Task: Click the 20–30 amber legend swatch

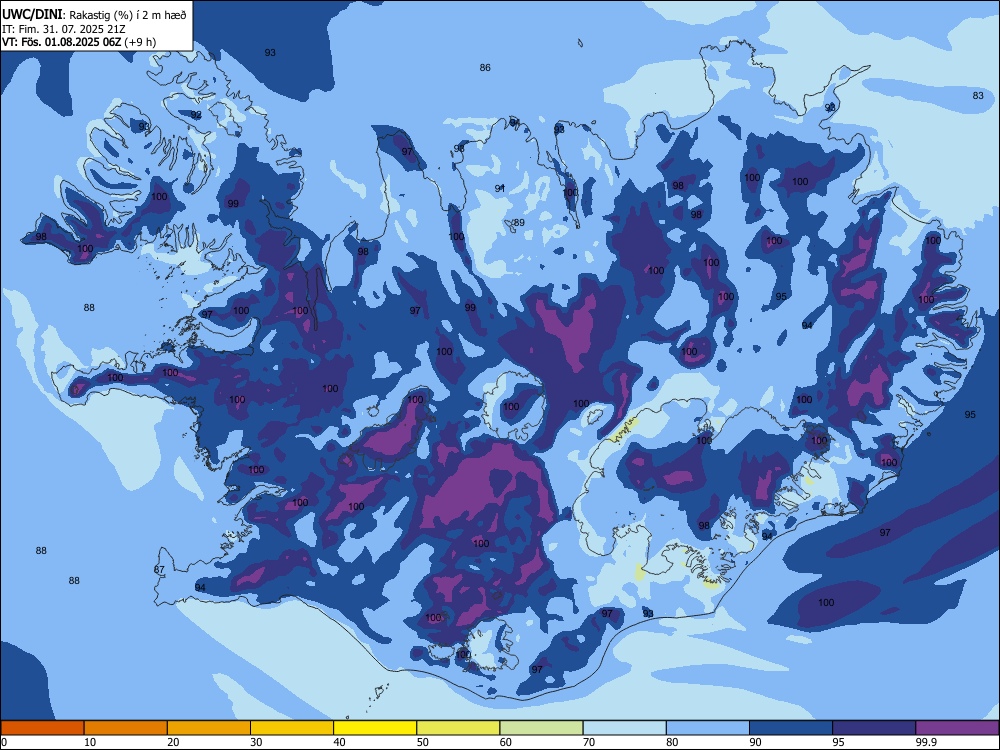Action: 209,728
